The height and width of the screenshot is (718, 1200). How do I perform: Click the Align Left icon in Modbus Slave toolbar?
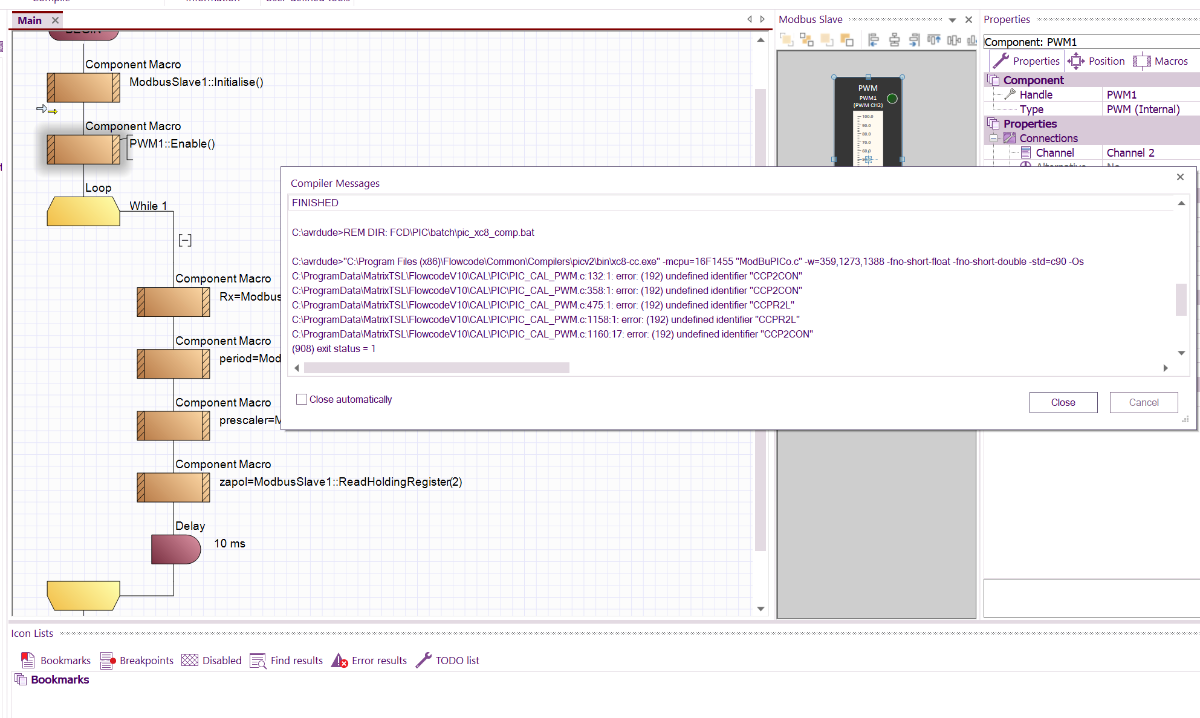(x=873, y=40)
